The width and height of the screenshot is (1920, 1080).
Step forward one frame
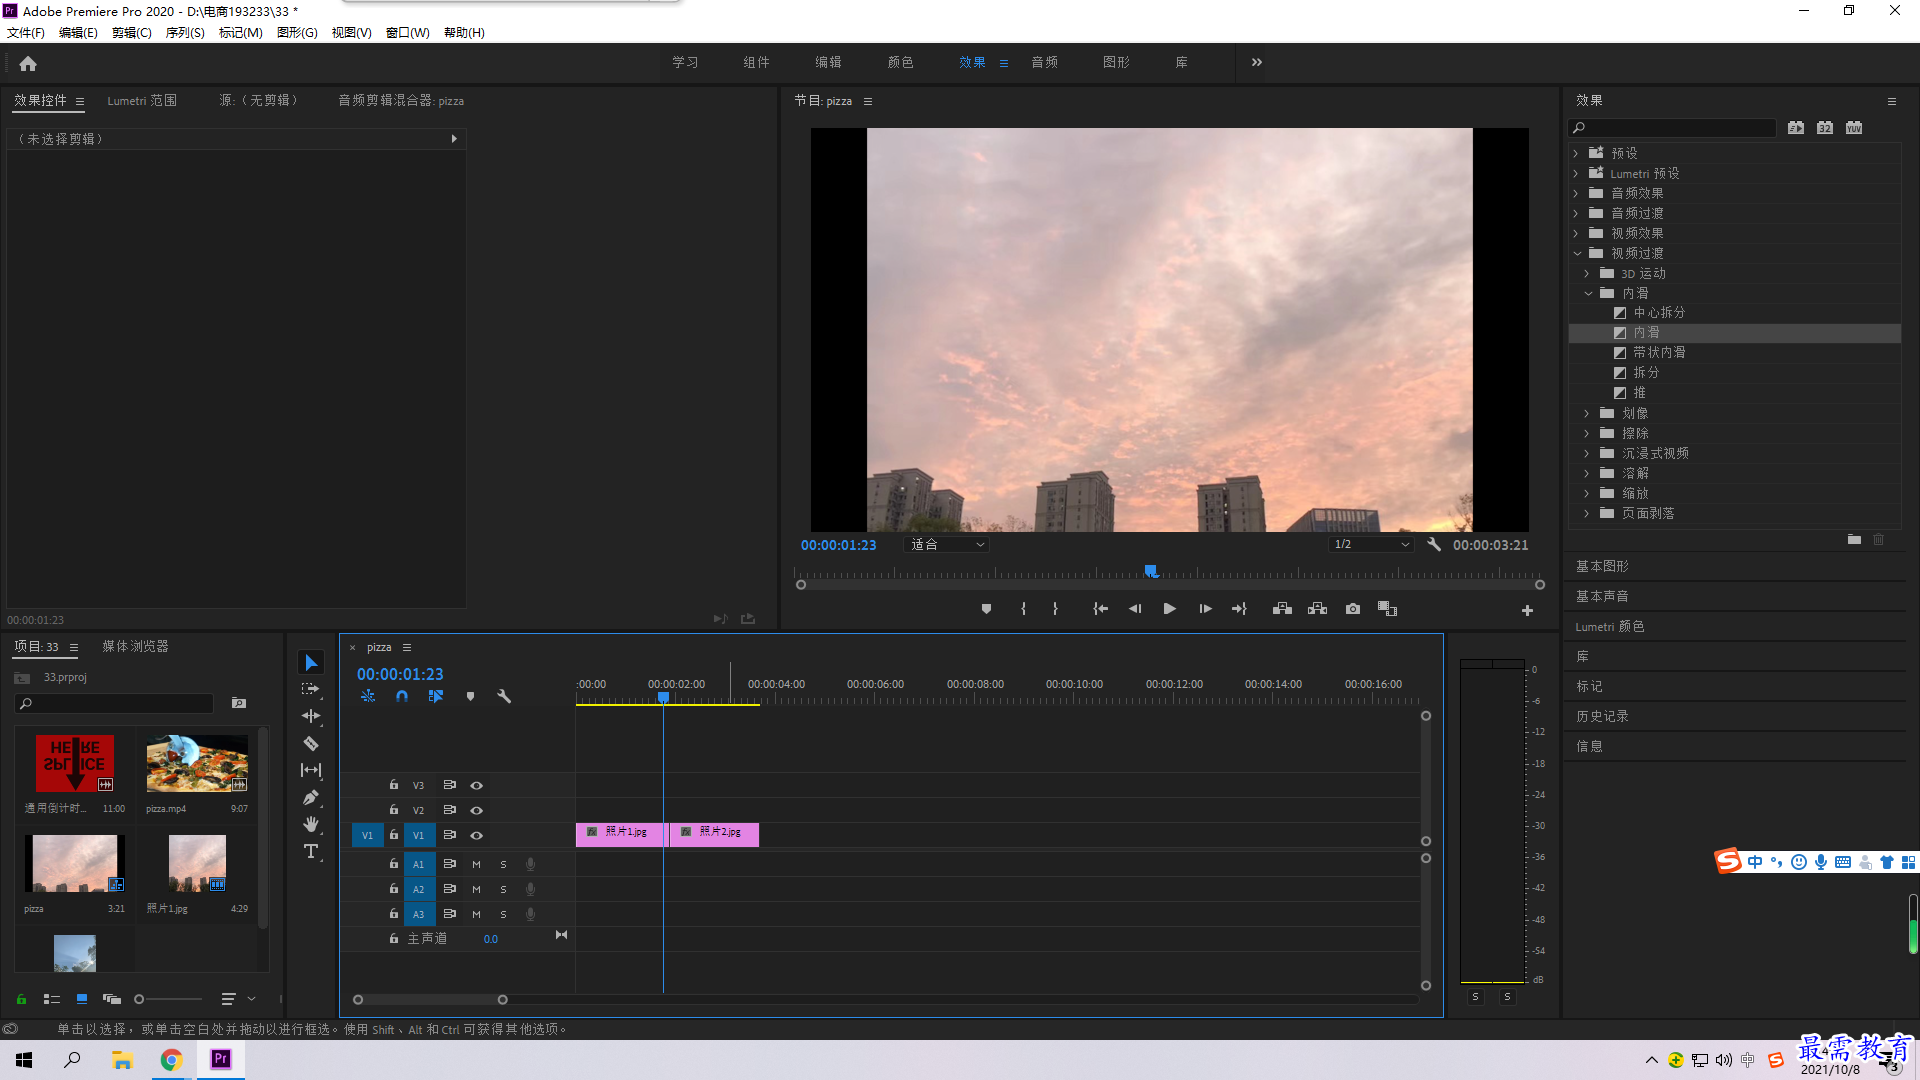pos(1205,609)
